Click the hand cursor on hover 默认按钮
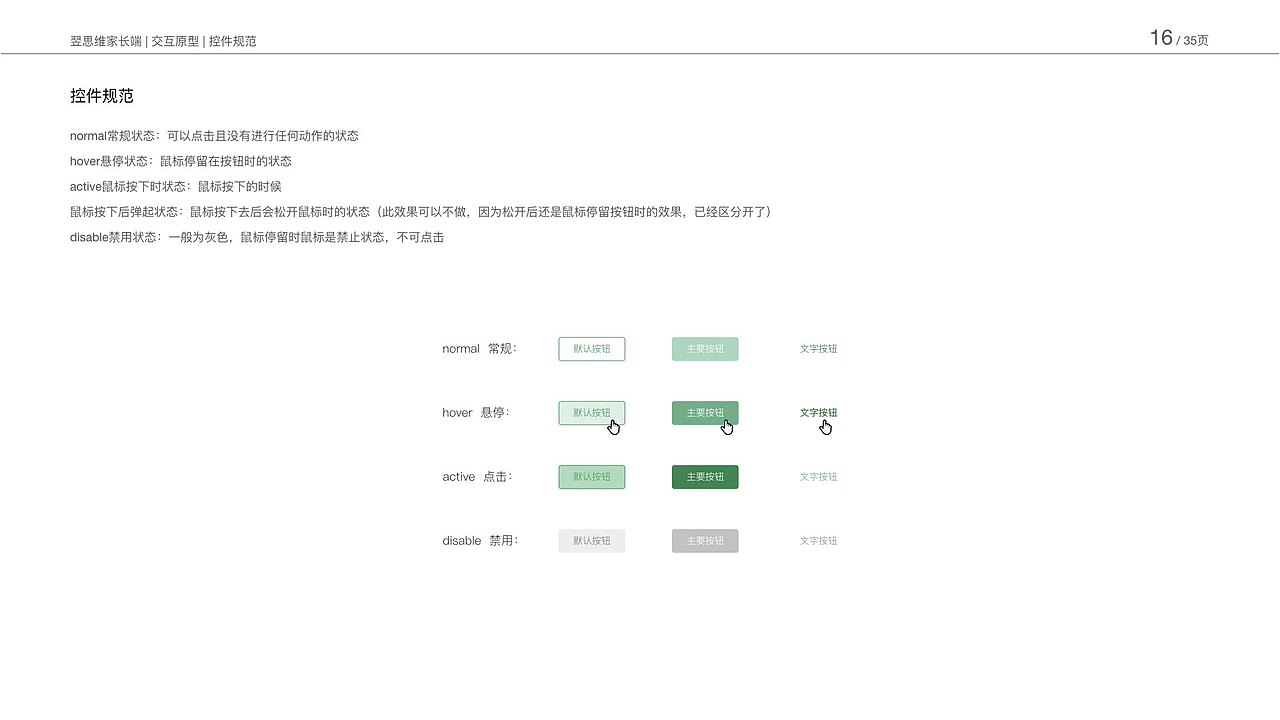The width and height of the screenshot is (1280, 720). pos(614,427)
